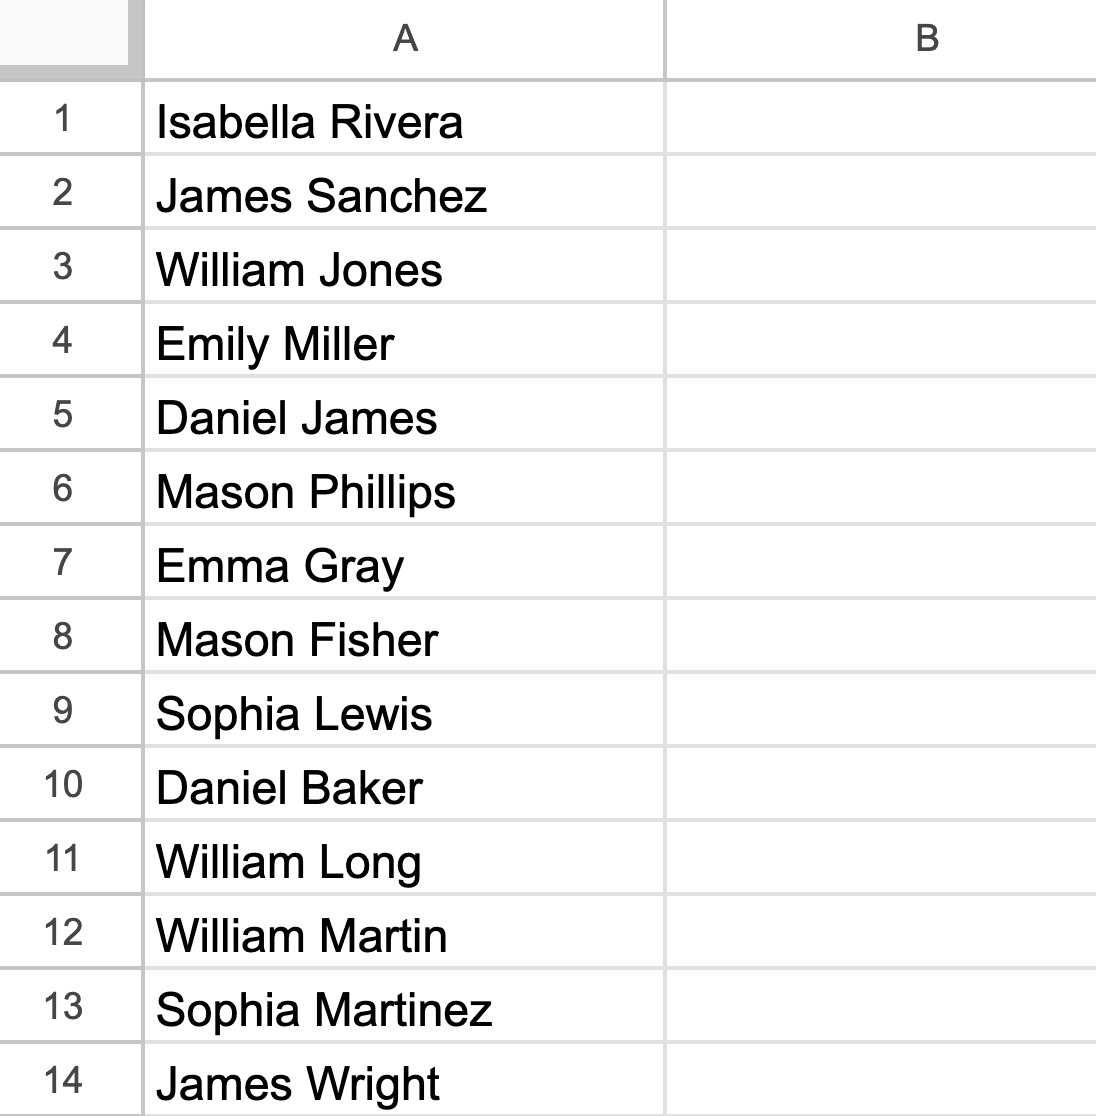This screenshot has height=1116, width=1096.
Task: Select the cell with Emily Miller
Action: click(x=276, y=344)
